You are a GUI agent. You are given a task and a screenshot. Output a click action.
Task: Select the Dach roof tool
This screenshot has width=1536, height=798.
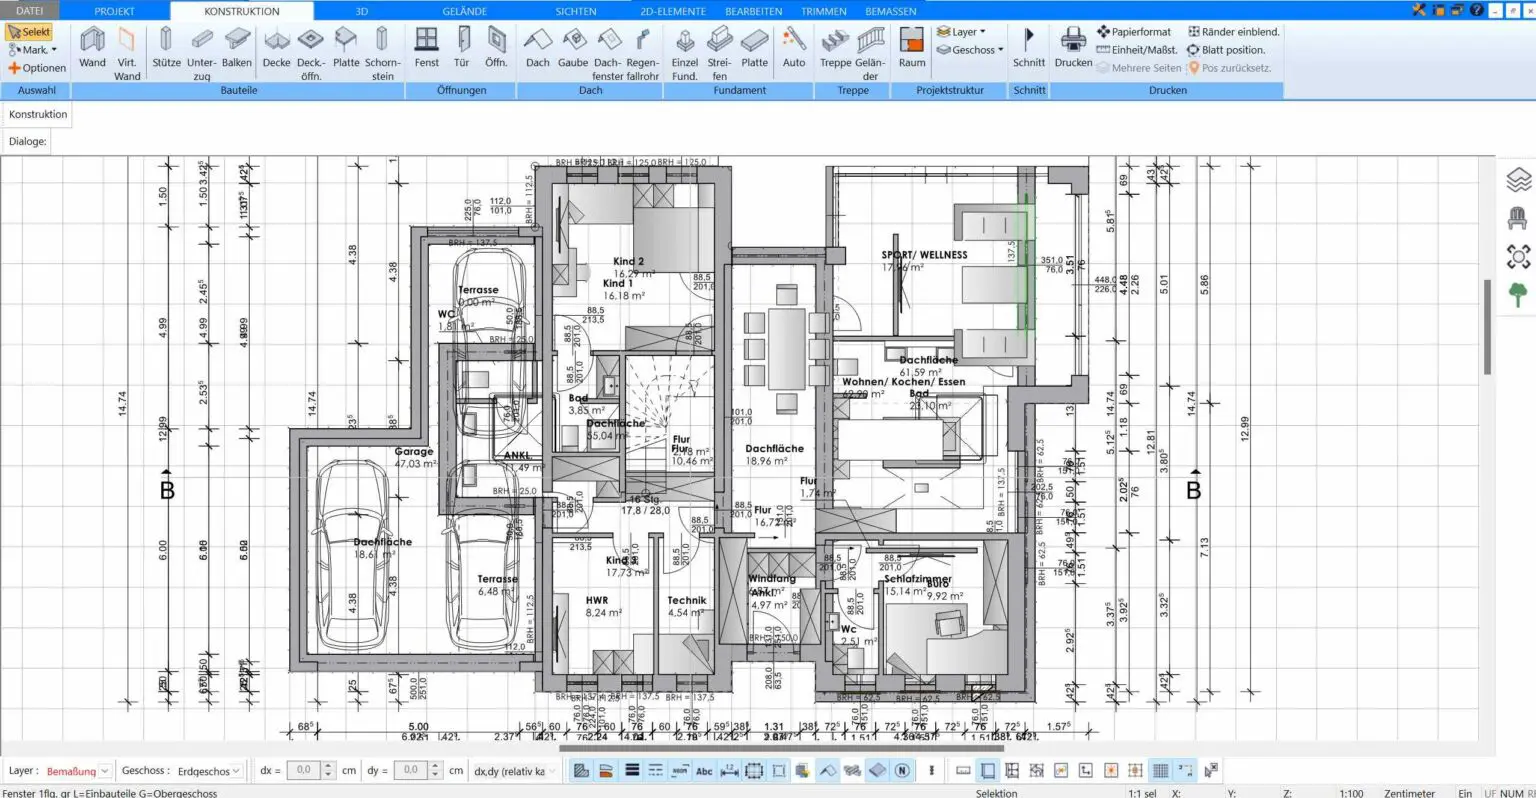coord(538,48)
